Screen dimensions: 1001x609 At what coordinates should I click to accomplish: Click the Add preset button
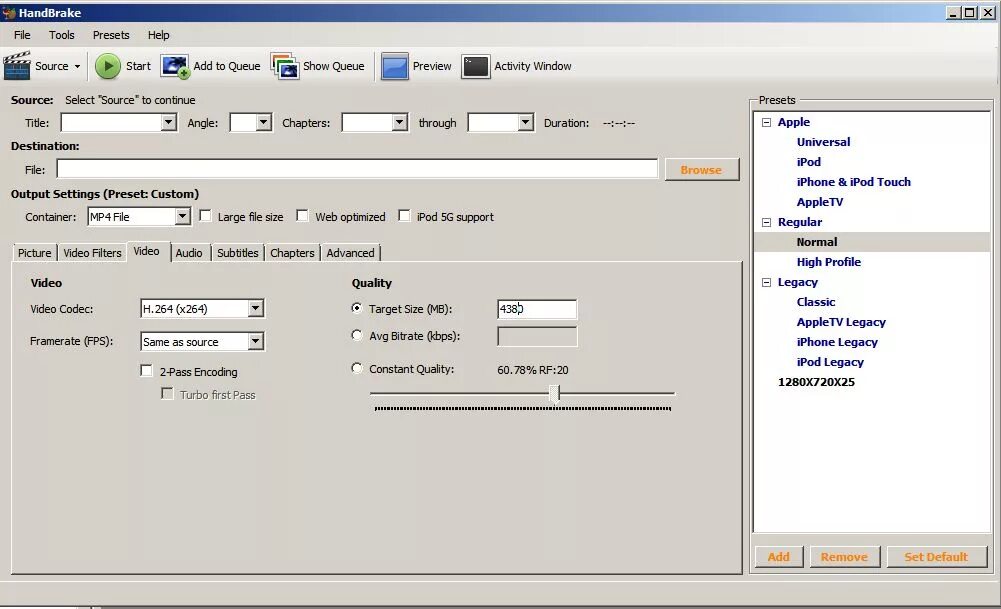pos(779,557)
